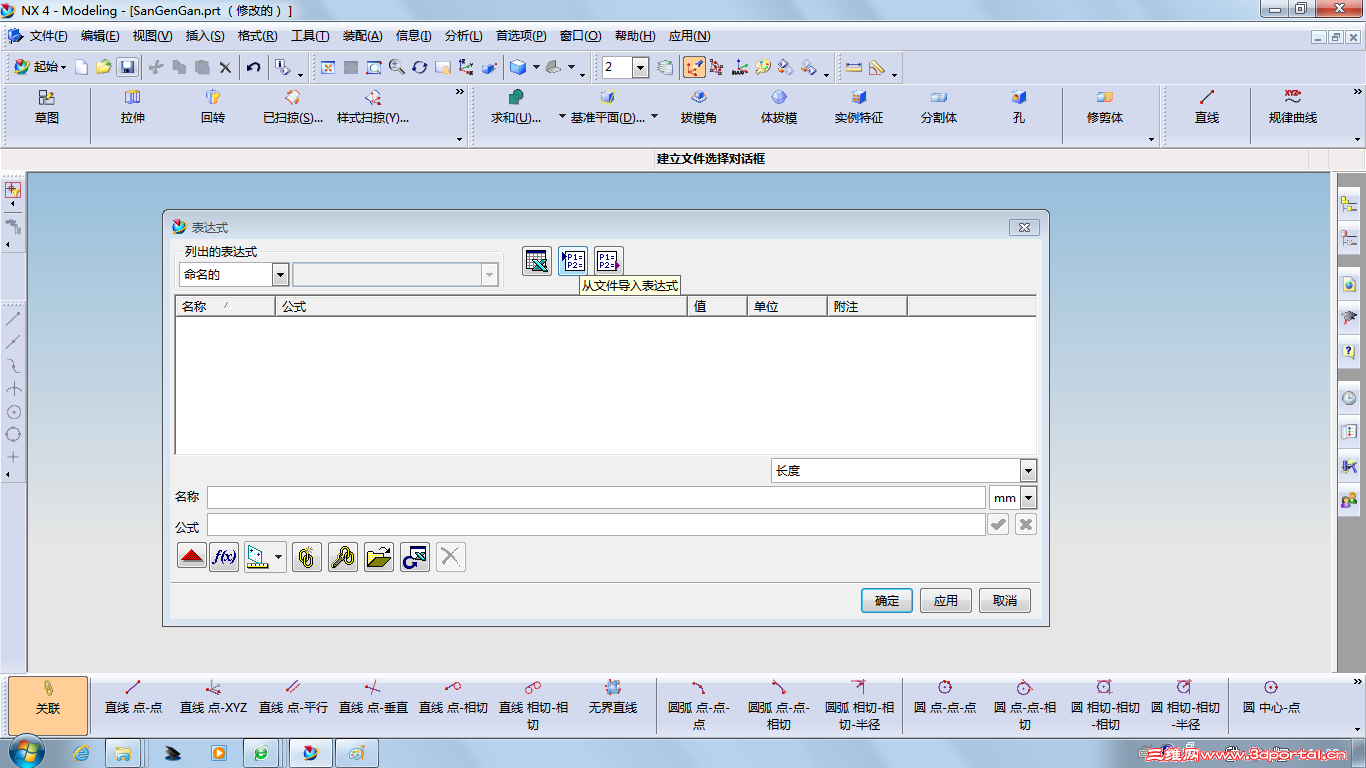Open the 长度 dimension type dropdown
Viewport: 1366px width, 768px height.
point(1028,470)
